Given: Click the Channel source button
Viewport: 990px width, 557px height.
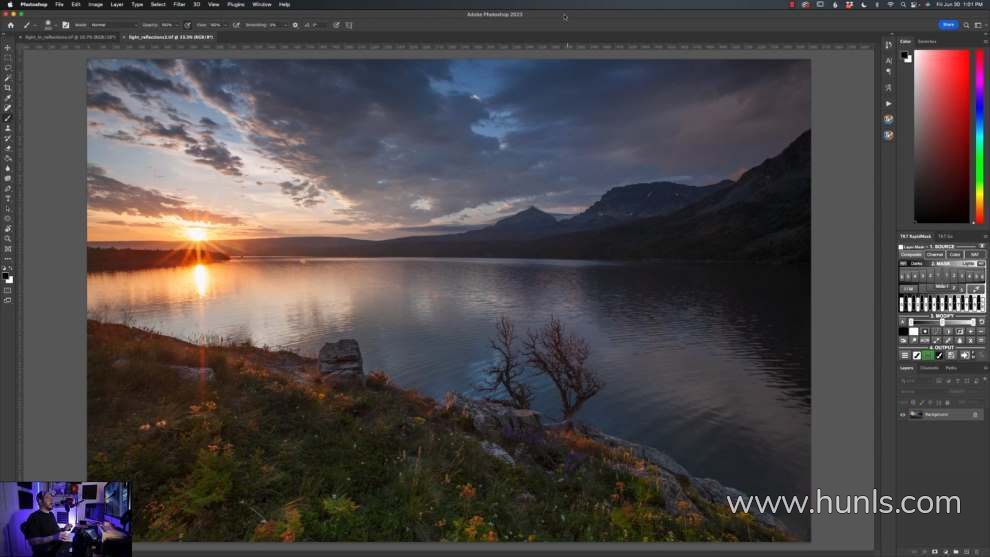Looking at the screenshot, I should (x=934, y=255).
